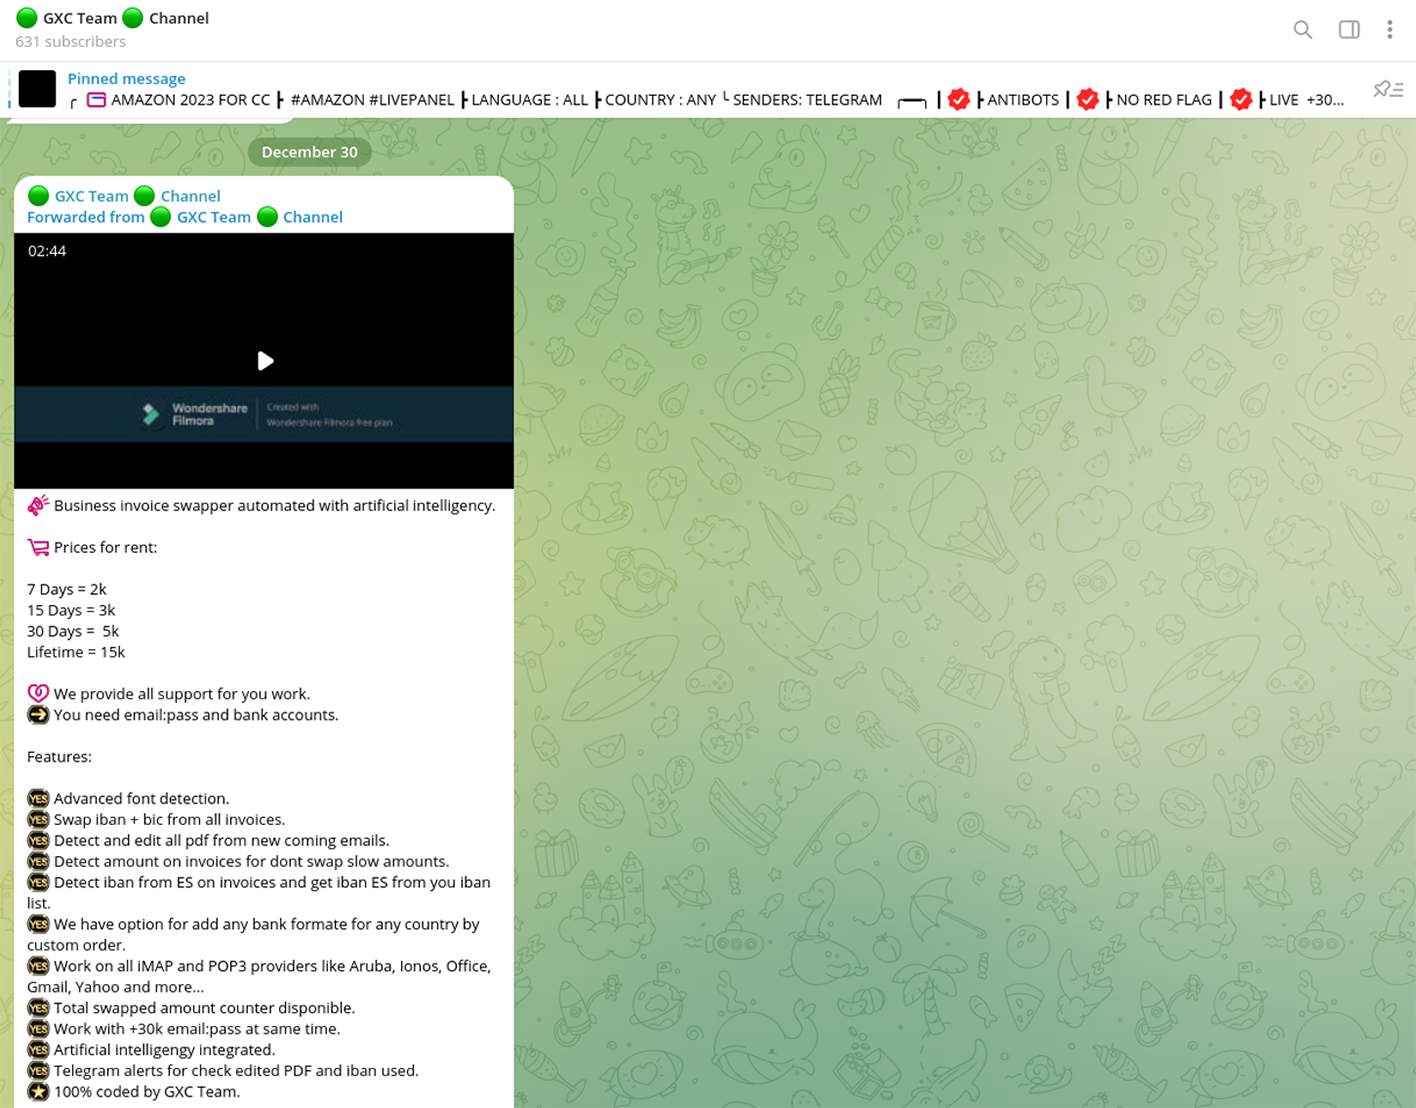Toggle the right sidebar panel icon
The width and height of the screenshot is (1416, 1108).
click(x=1349, y=30)
